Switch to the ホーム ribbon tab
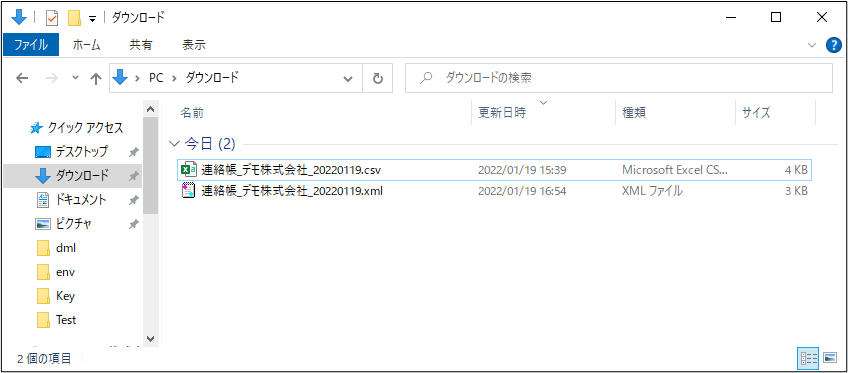Image resolution: width=848 pixels, height=373 pixels. pos(87,45)
